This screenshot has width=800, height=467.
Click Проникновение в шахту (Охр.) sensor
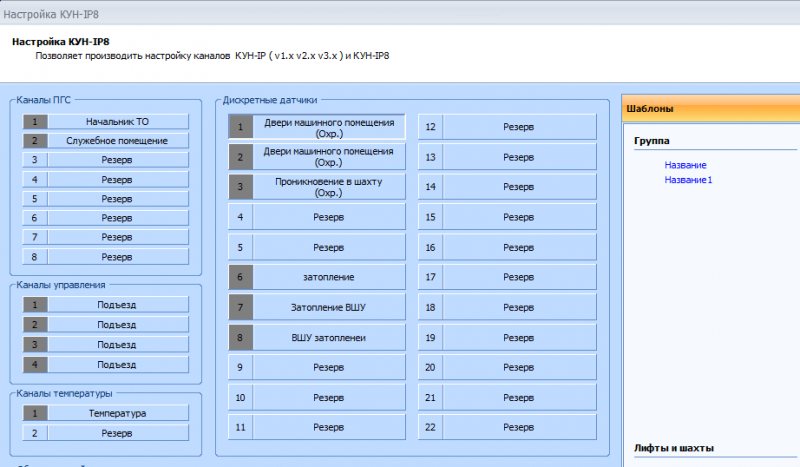pos(329,187)
